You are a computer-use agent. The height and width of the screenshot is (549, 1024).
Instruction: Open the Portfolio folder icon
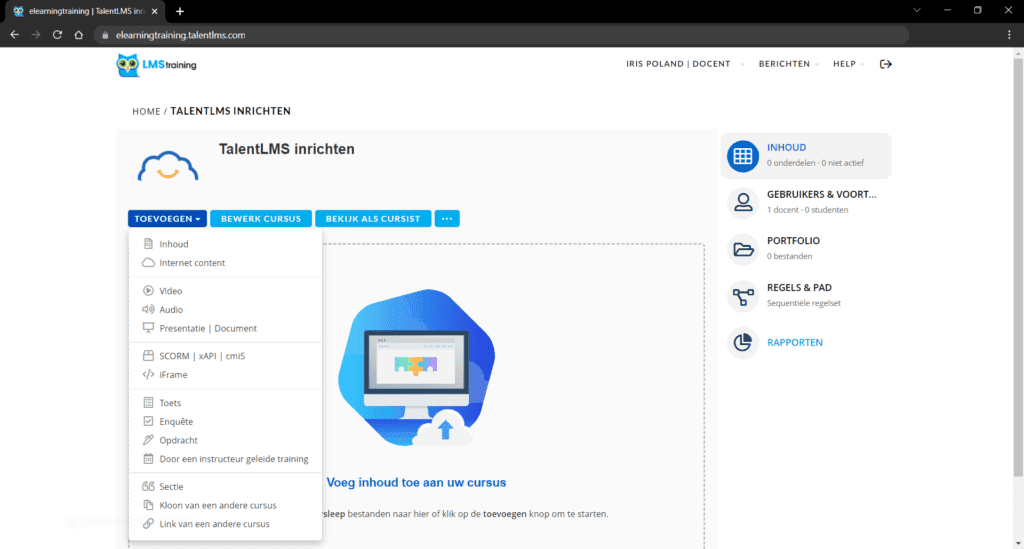click(743, 249)
